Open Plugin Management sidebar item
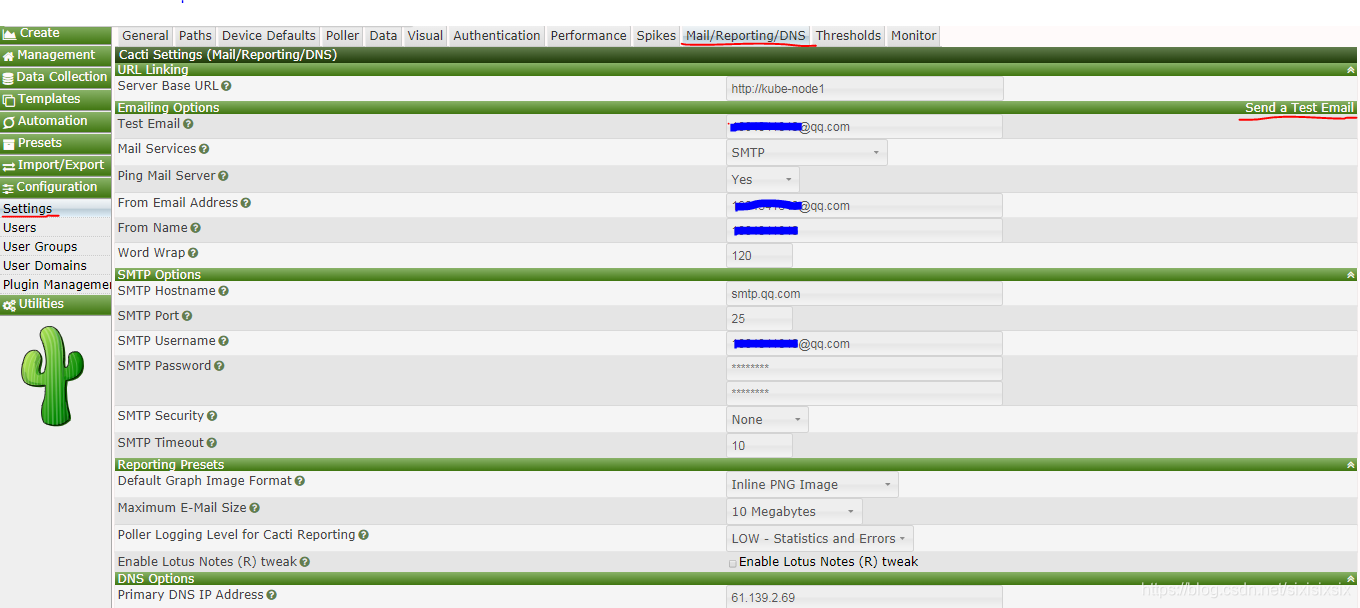 tap(56, 285)
